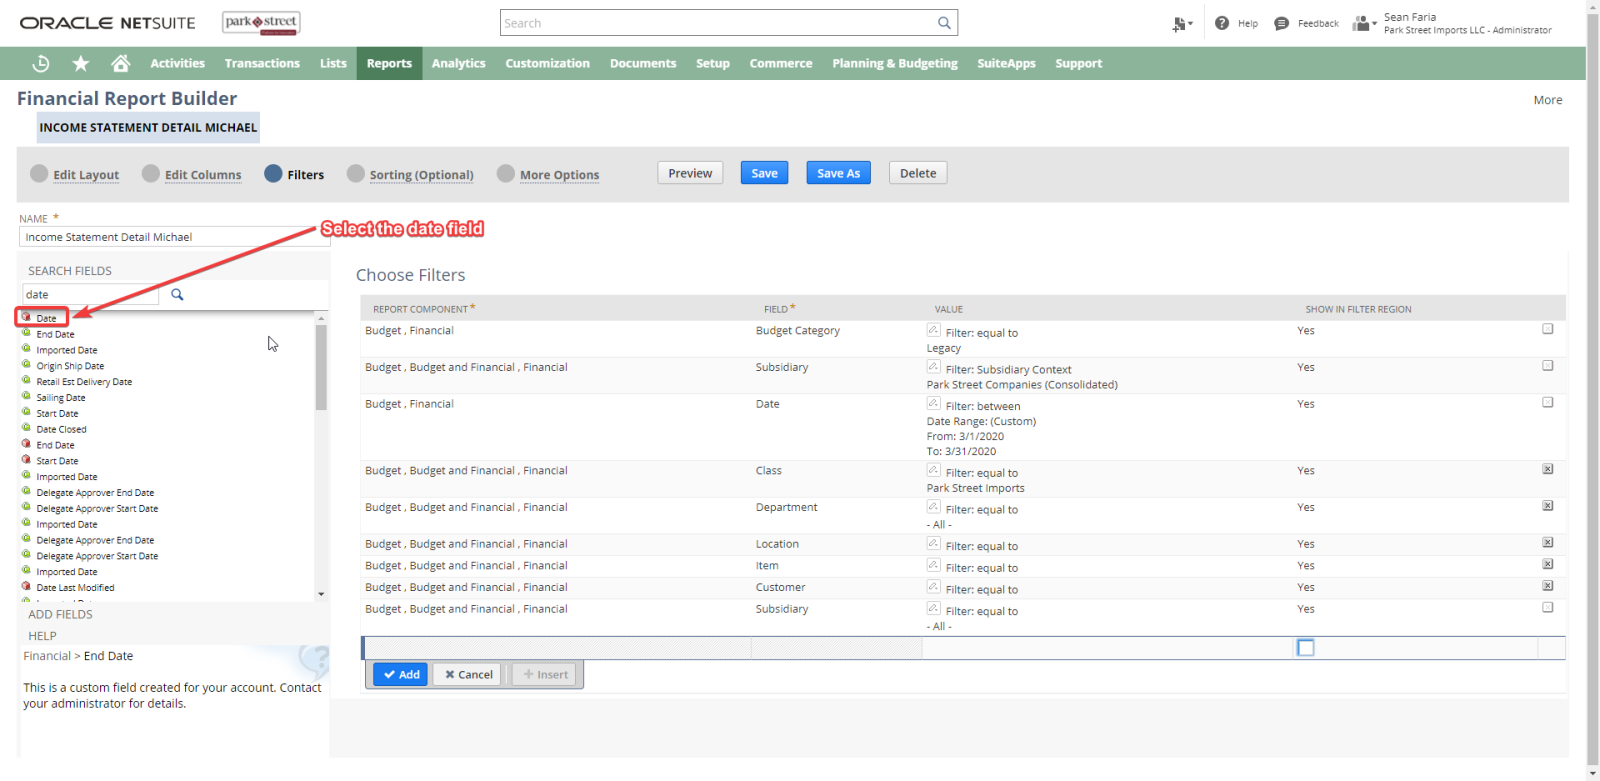Click the Feedback speech bubble icon
The image size is (1600, 781).
[x=1281, y=23]
